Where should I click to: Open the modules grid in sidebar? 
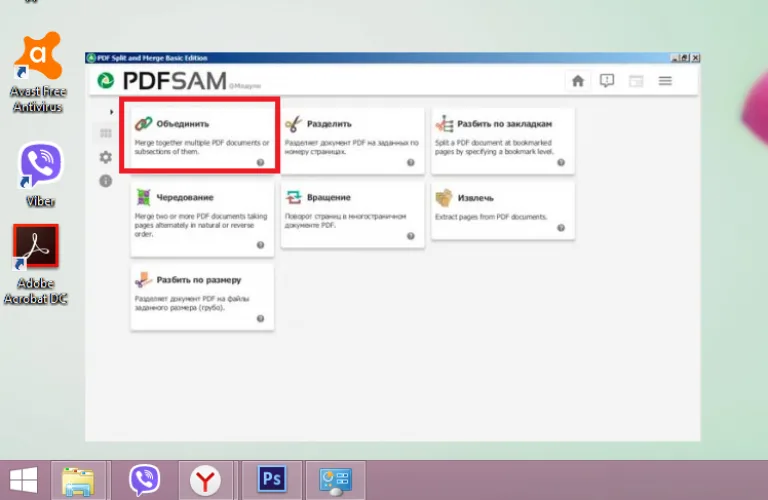(105, 133)
